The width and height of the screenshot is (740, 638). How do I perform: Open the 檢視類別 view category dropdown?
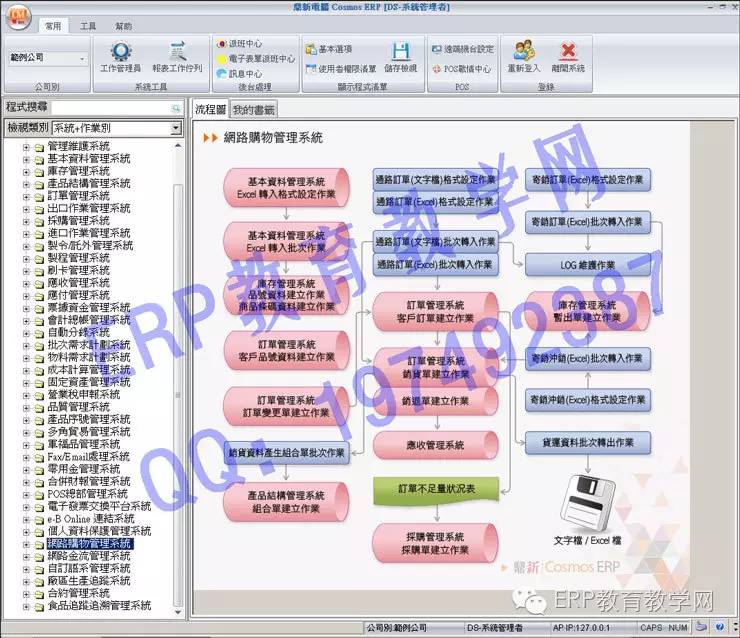pos(176,128)
